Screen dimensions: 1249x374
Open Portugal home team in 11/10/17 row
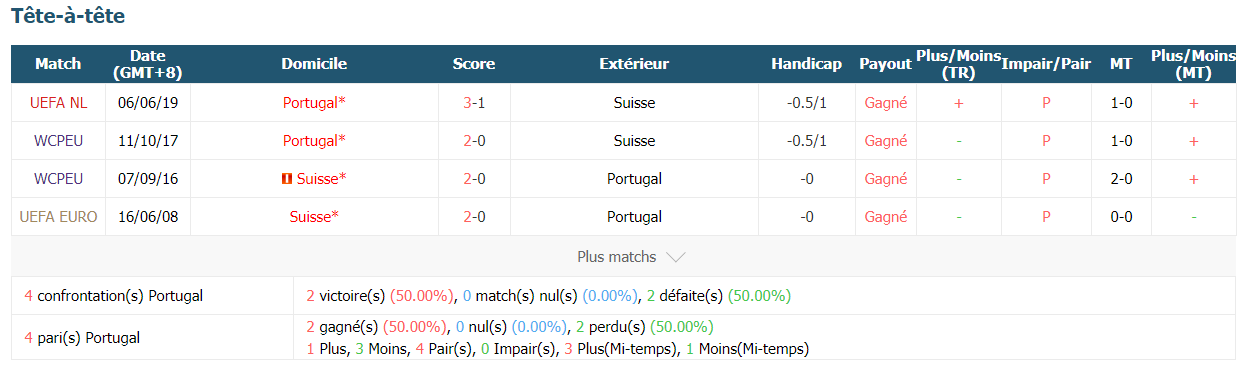[314, 141]
